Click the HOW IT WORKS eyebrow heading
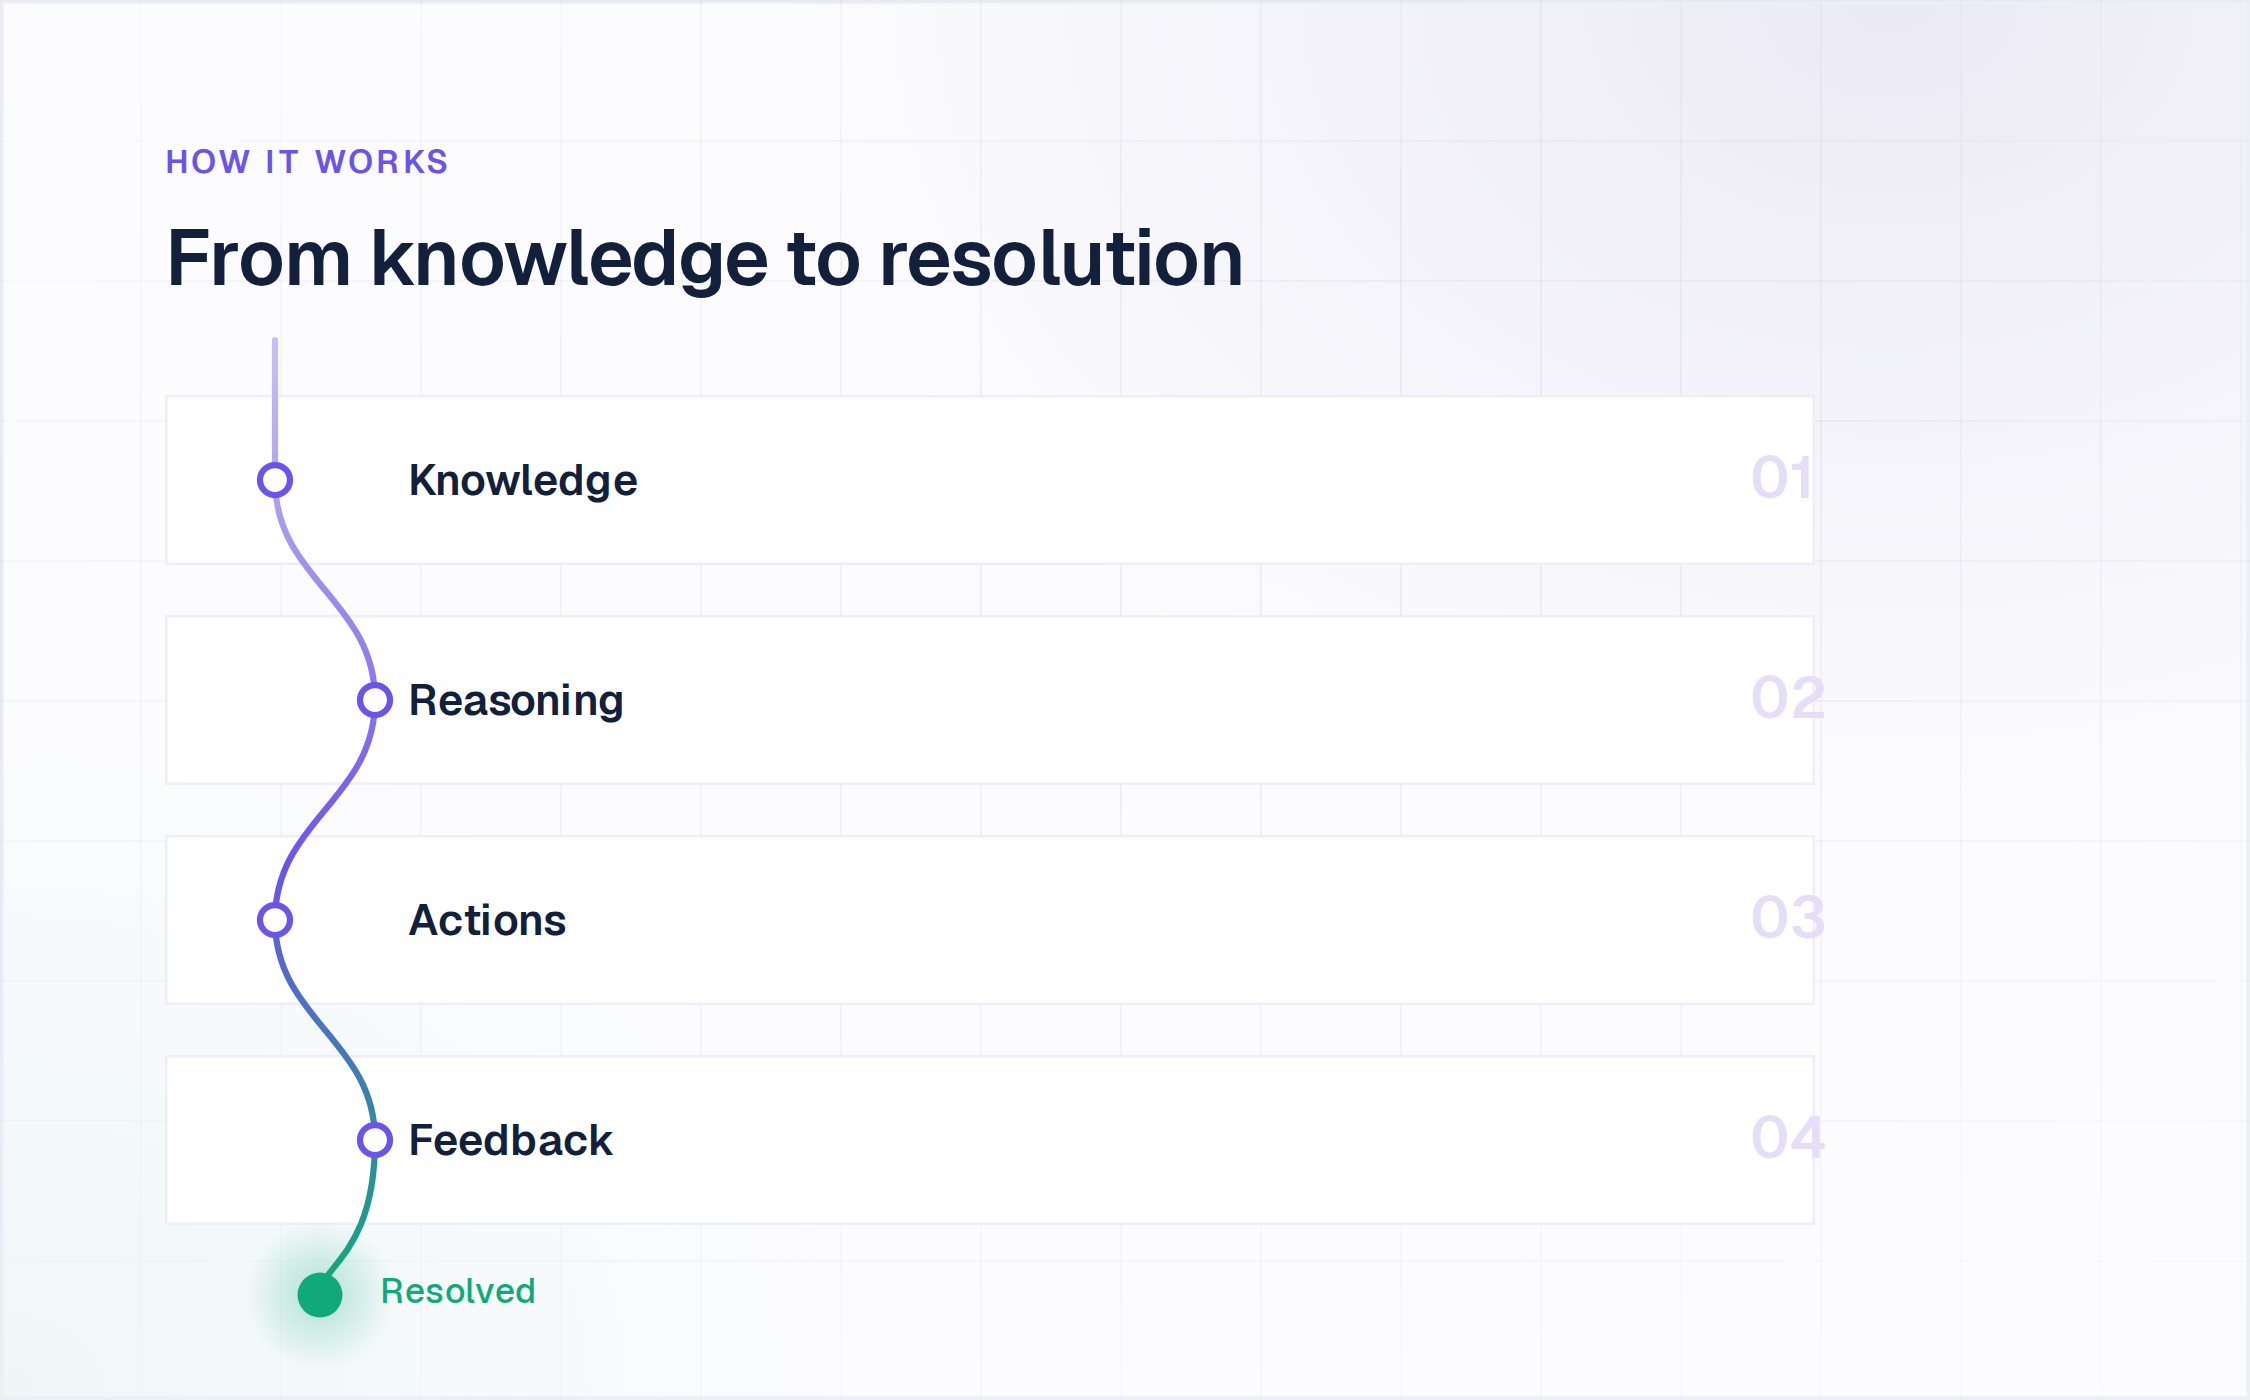The height and width of the screenshot is (1400, 2250). pos(307,162)
